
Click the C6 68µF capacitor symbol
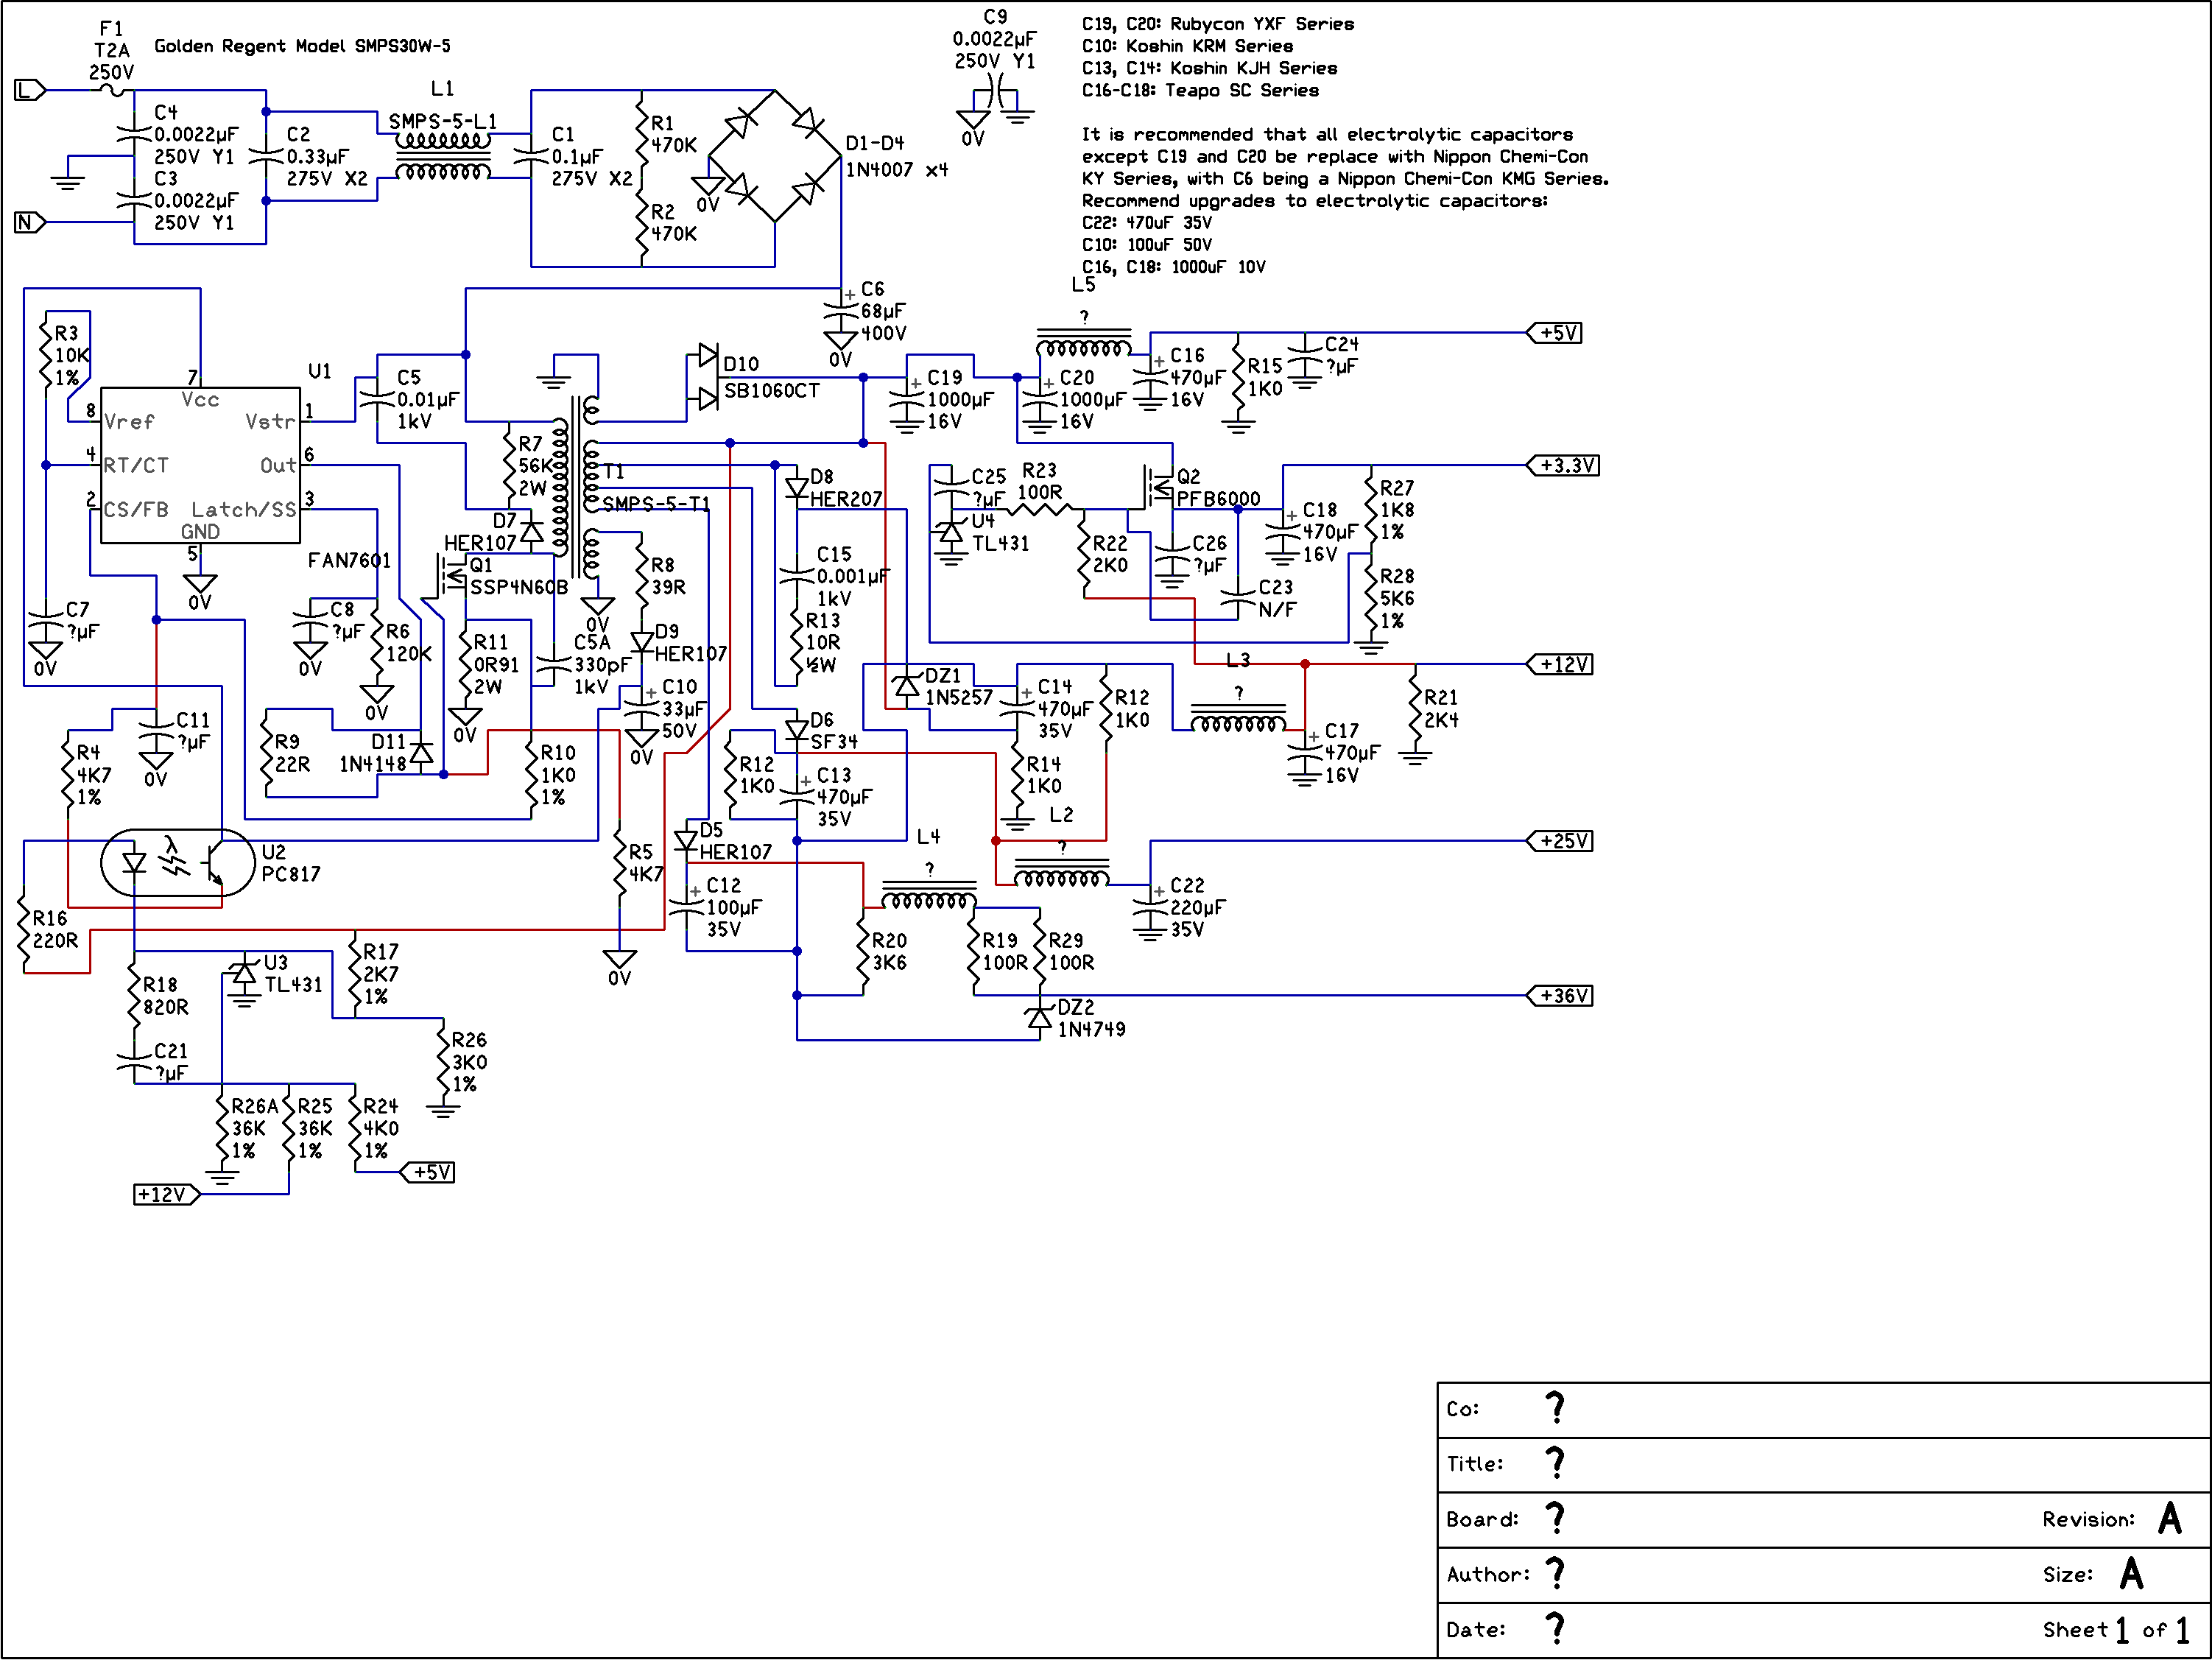pyautogui.click(x=841, y=311)
